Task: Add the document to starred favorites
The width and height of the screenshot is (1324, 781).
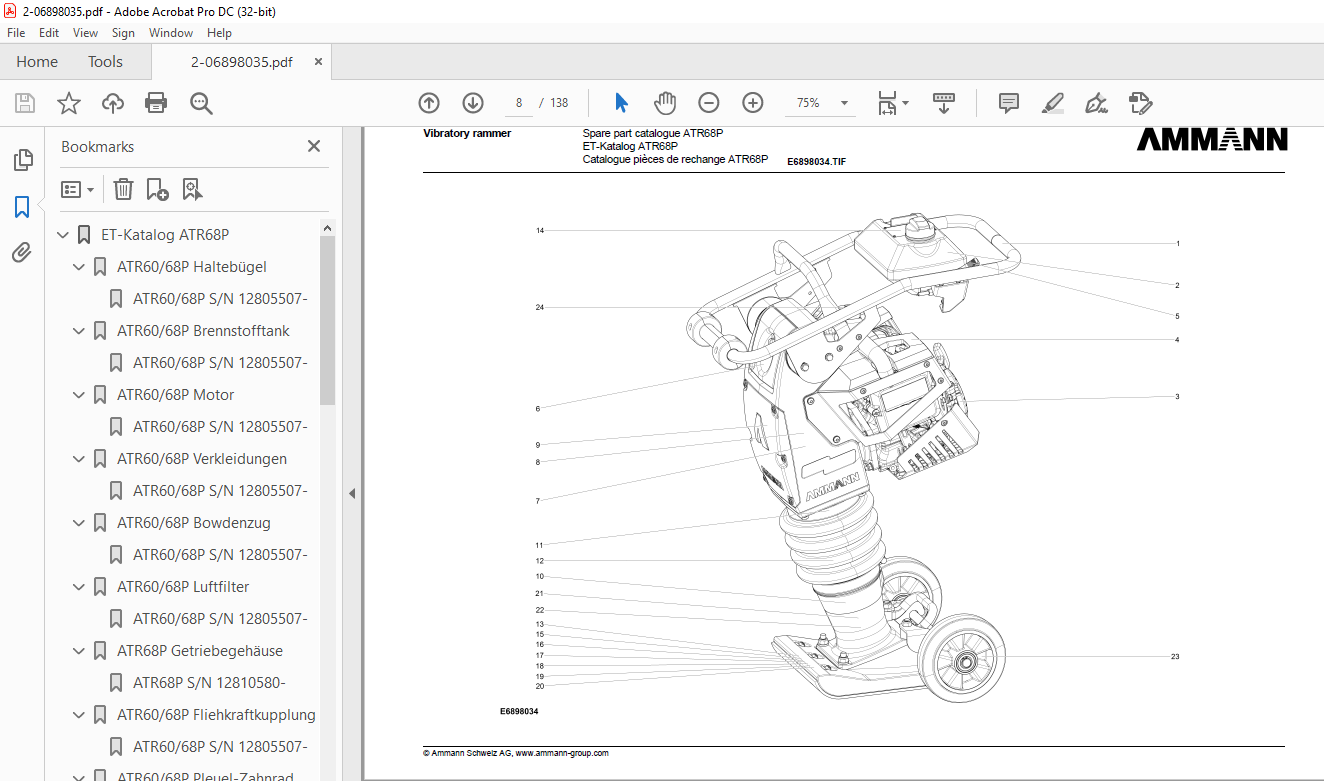Action: [x=69, y=103]
